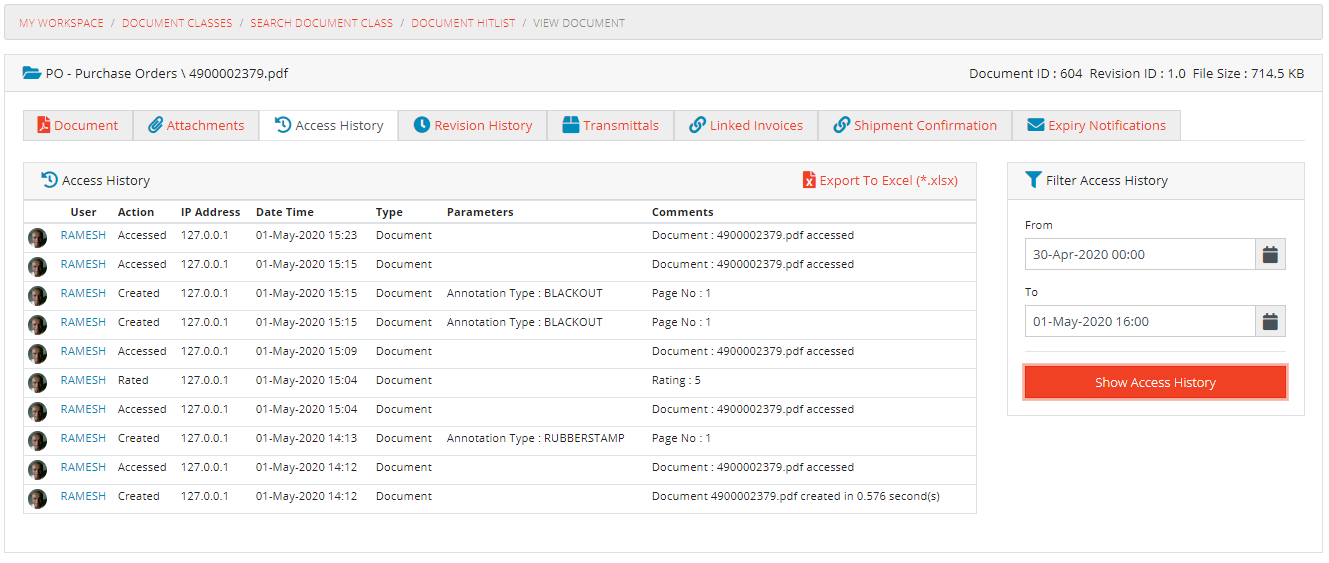Click RAMESH avatar in the 15:23 row
This screenshot has width=1329, height=563.
38,237
